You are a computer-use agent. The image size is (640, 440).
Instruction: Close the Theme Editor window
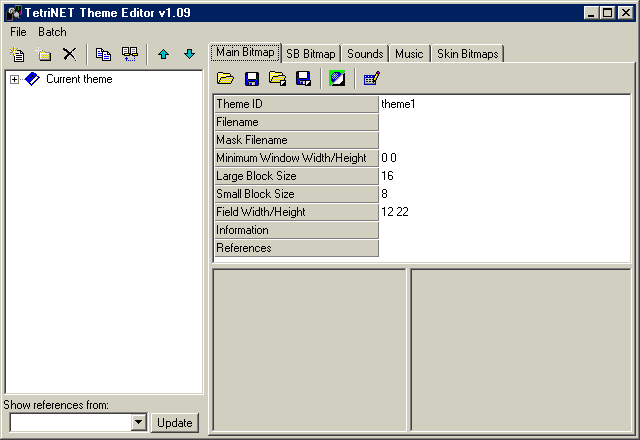point(625,13)
